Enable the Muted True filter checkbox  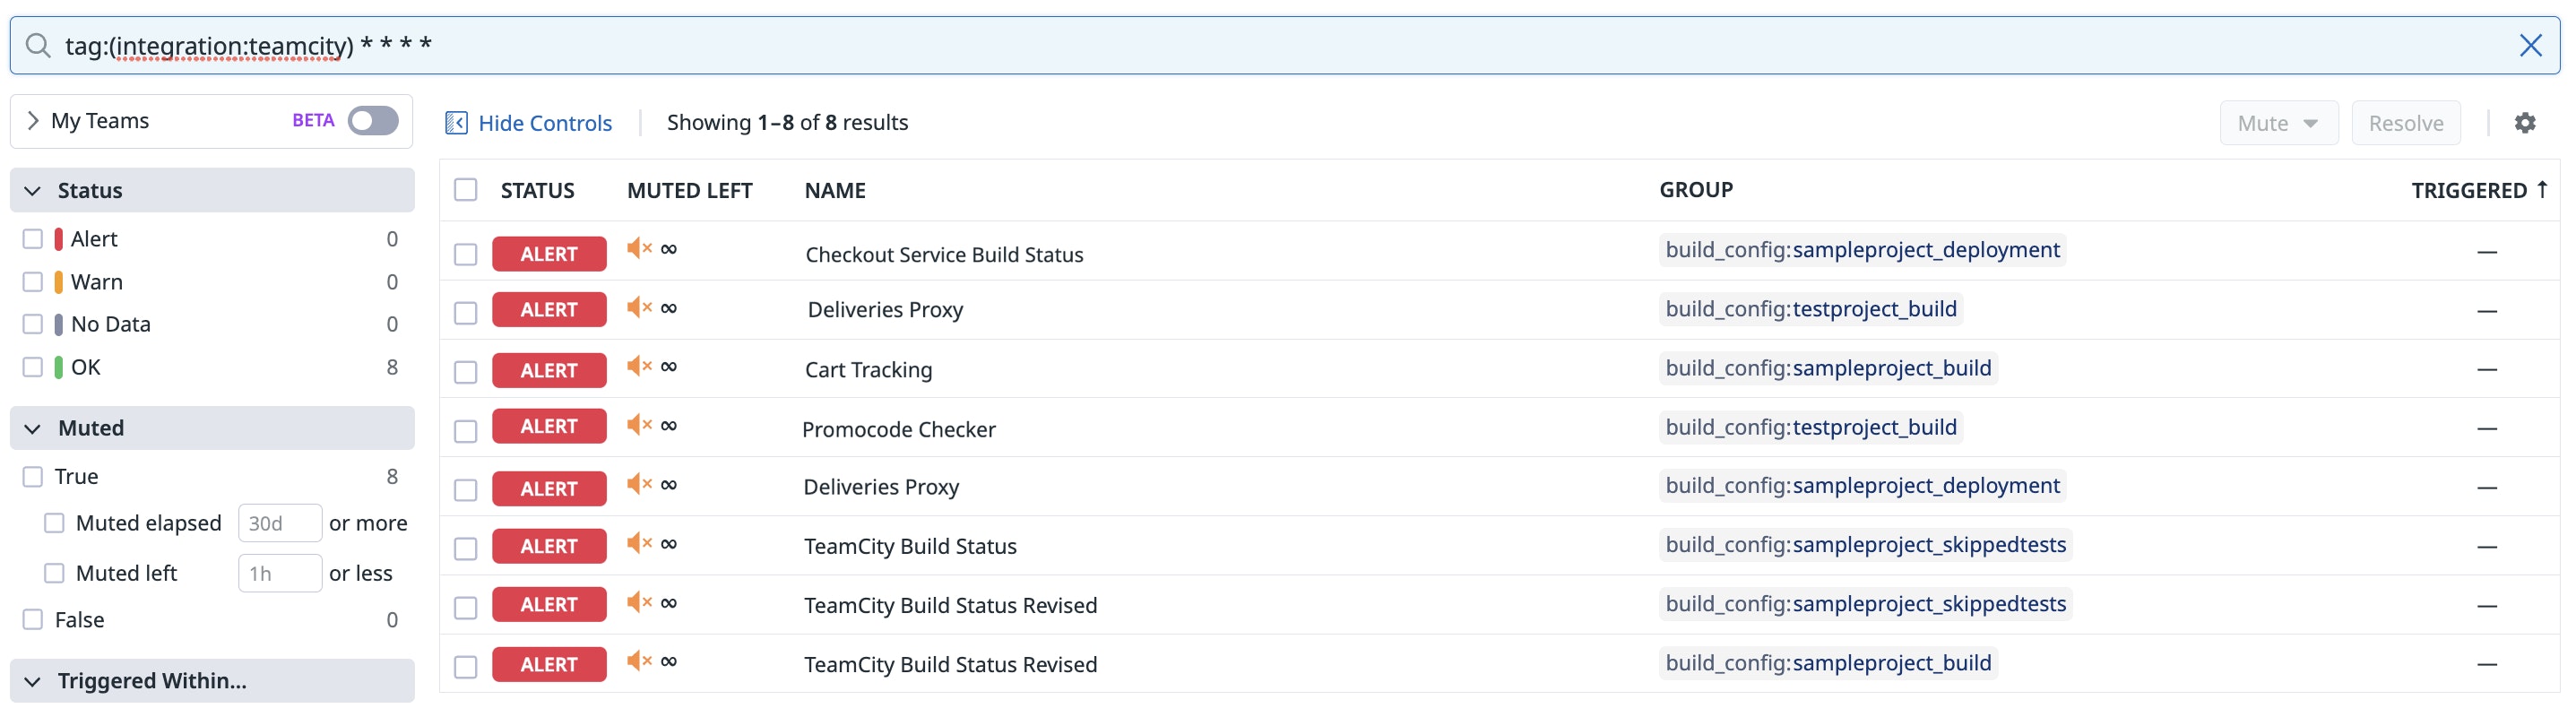click(x=33, y=476)
